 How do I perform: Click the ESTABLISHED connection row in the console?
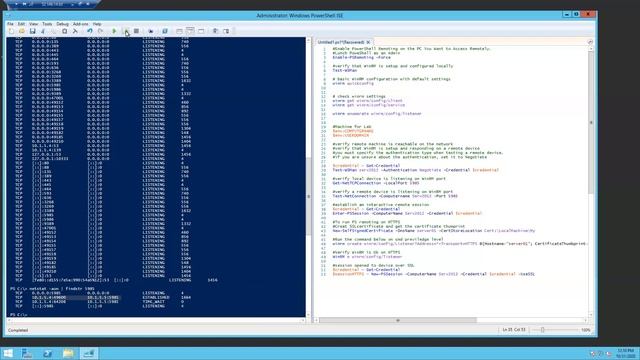102,297
